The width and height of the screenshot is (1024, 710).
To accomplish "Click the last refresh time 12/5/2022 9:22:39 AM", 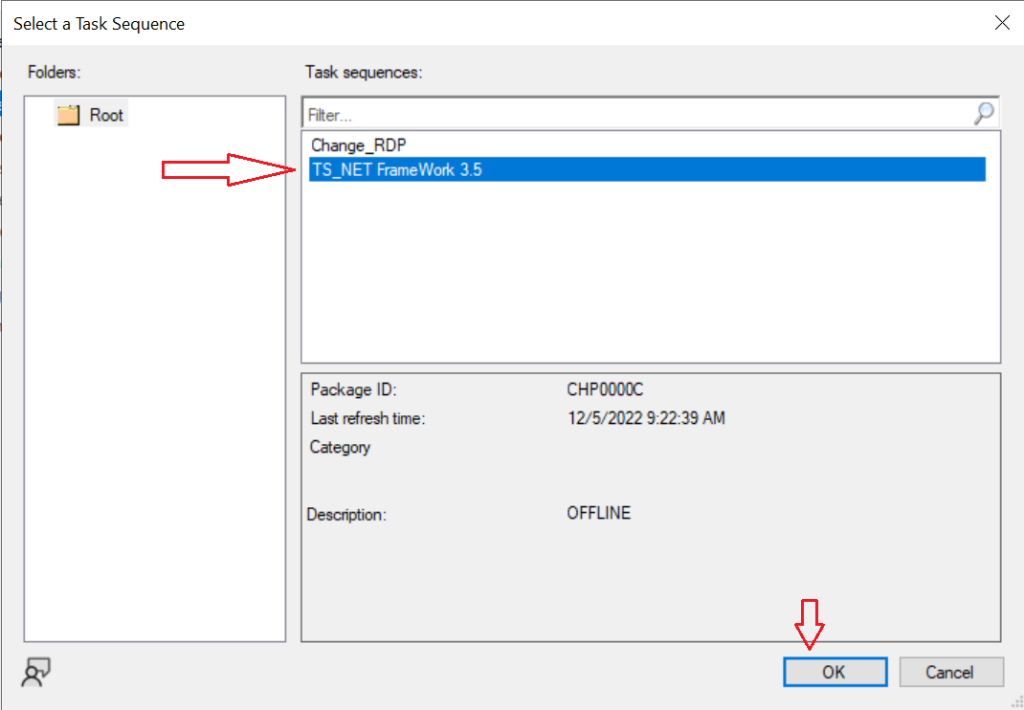I will click(646, 418).
